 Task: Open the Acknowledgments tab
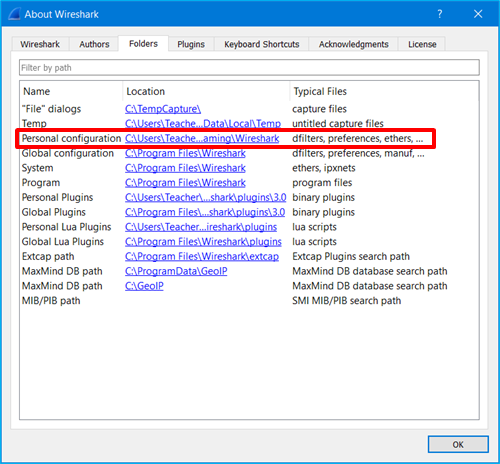(354, 44)
